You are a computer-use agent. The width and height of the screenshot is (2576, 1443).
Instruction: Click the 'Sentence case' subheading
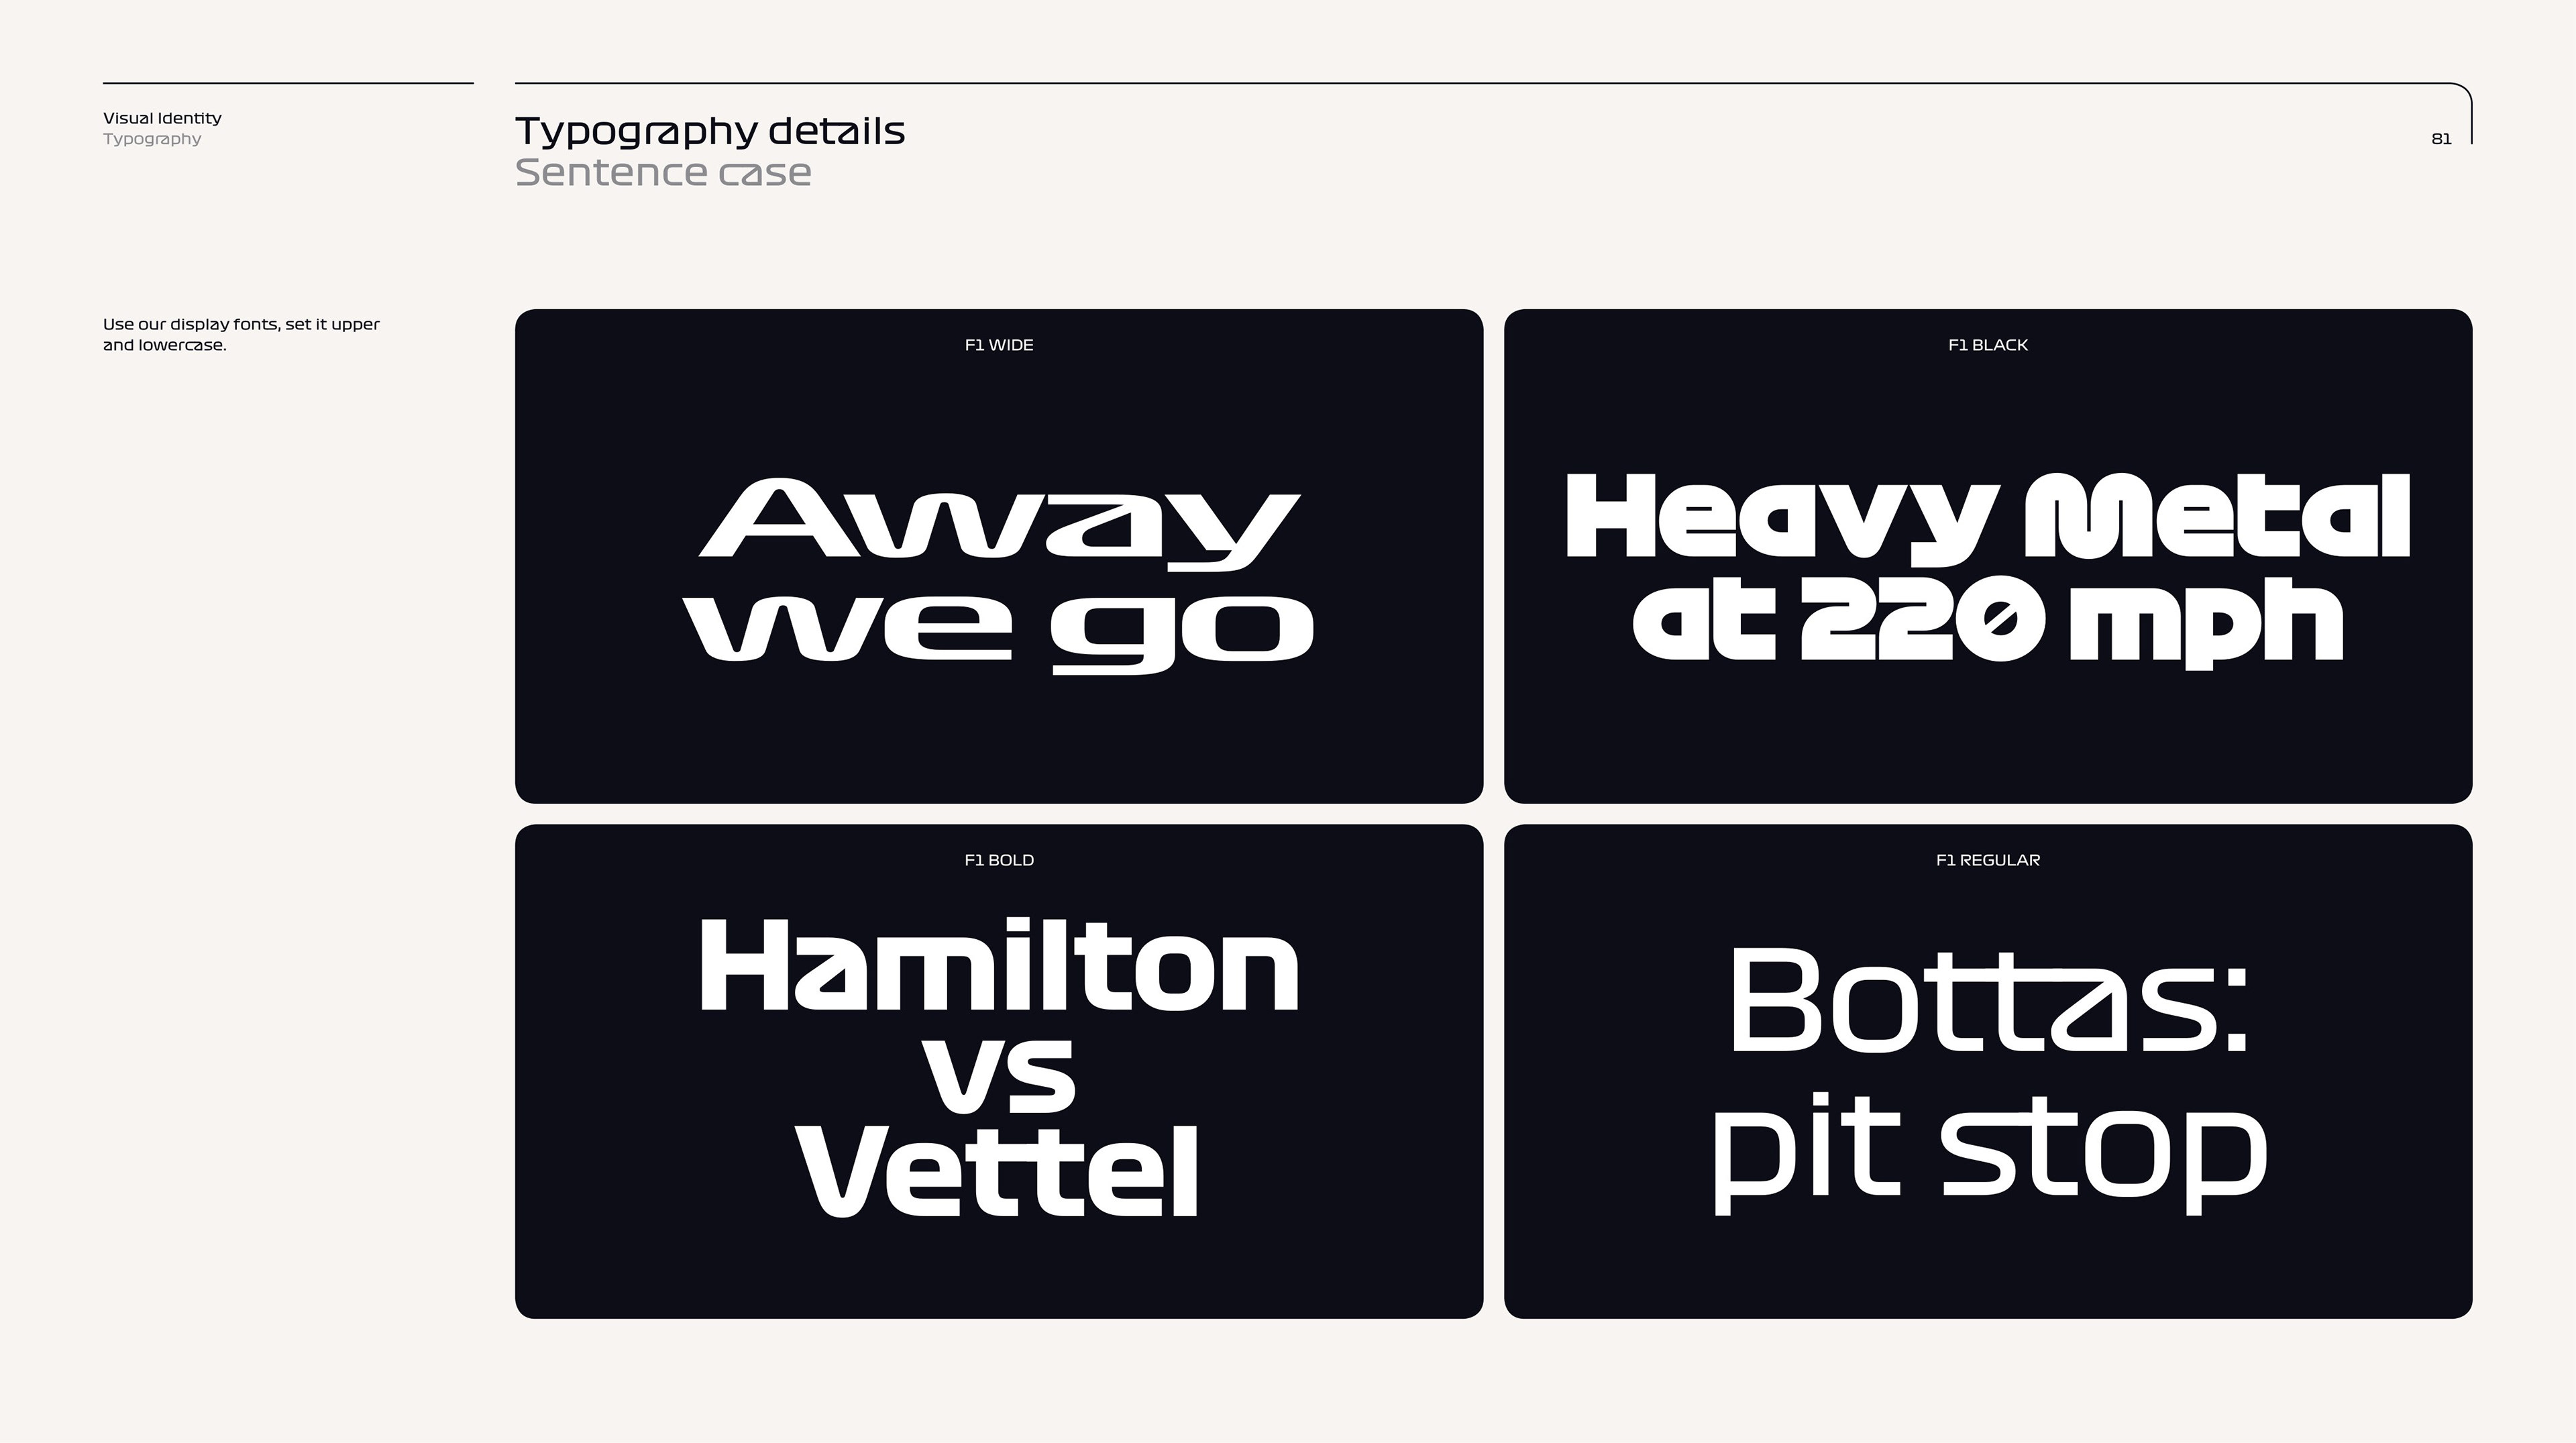point(662,173)
